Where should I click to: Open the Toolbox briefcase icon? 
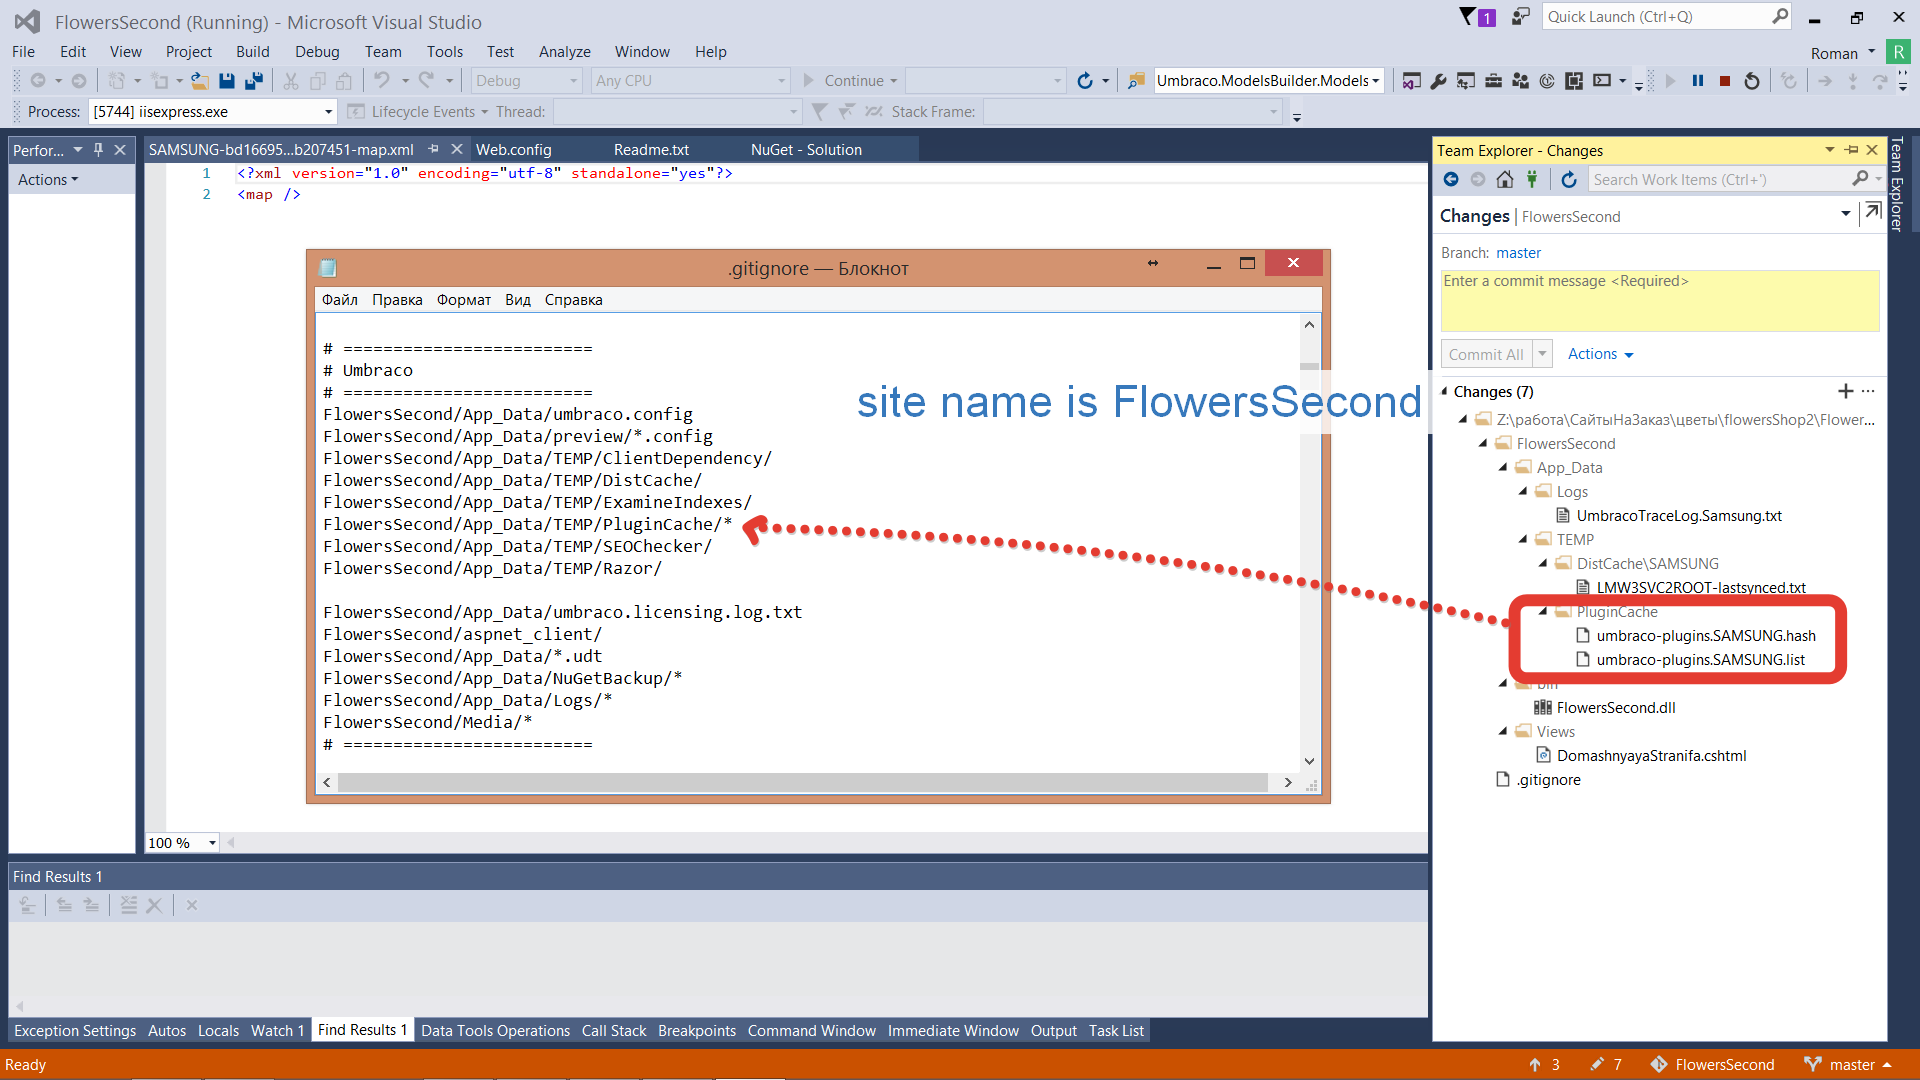point(1493,81)
